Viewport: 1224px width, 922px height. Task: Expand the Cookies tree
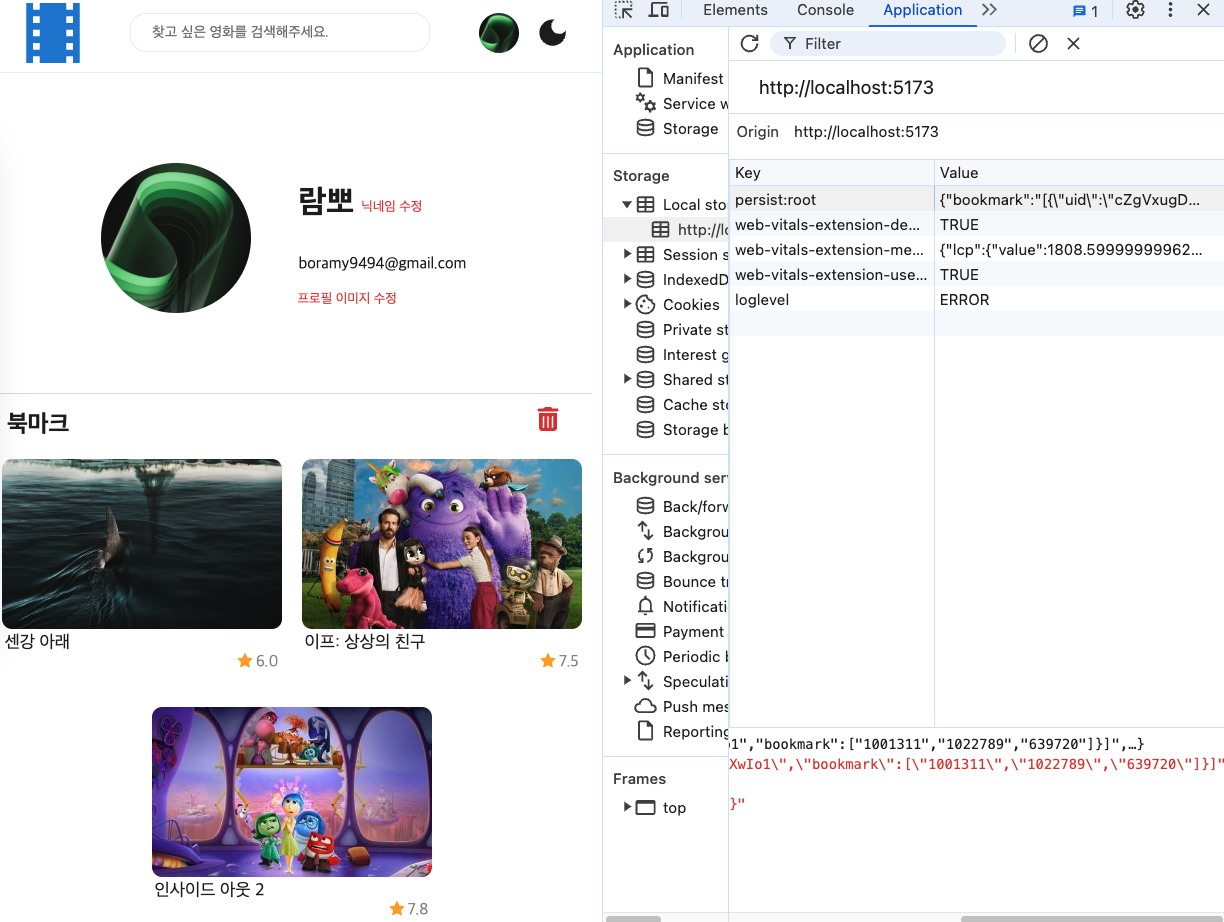tap(627, 304)
